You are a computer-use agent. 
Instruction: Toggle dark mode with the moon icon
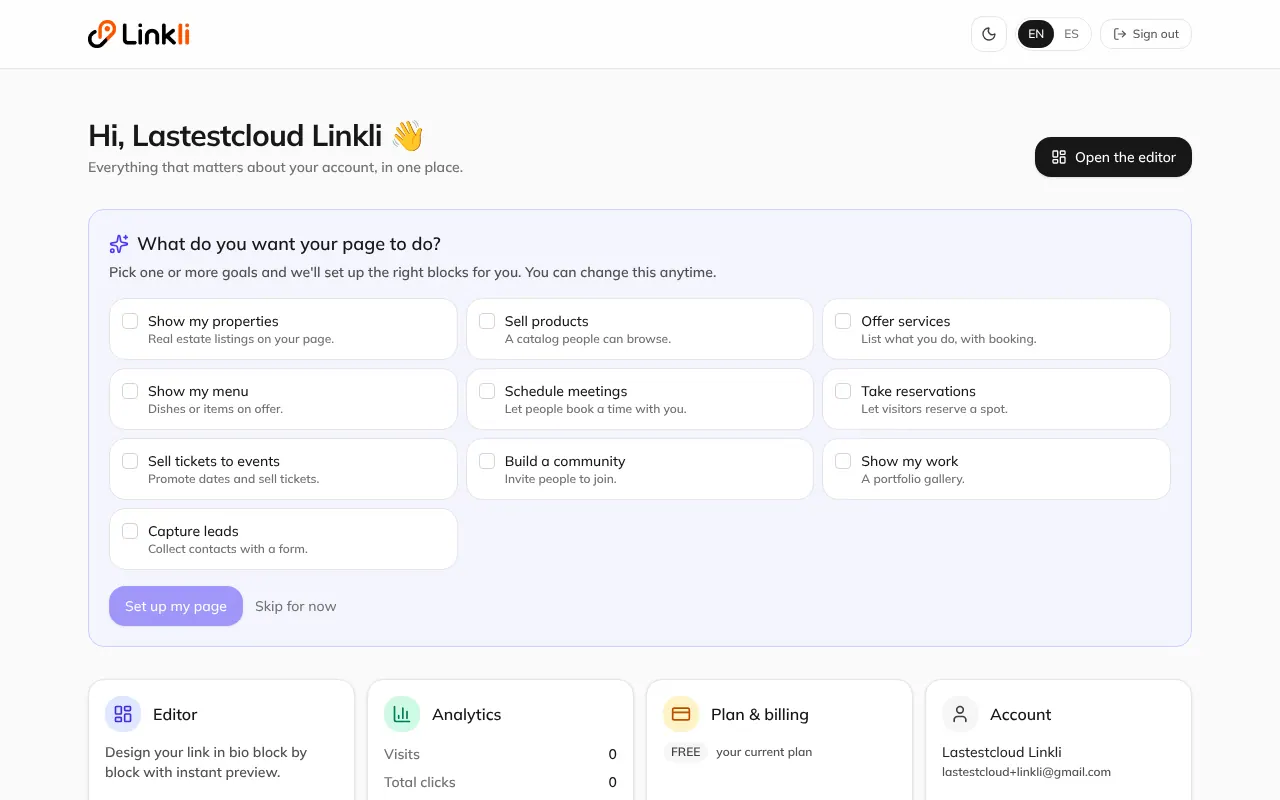tap(989, 34)
